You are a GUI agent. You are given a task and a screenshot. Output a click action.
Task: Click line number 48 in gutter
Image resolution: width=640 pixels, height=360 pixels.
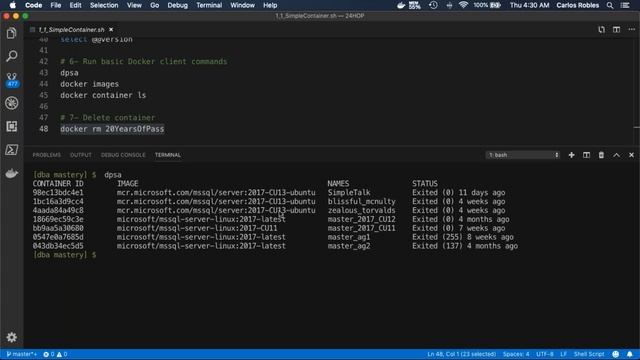(43, 129)
